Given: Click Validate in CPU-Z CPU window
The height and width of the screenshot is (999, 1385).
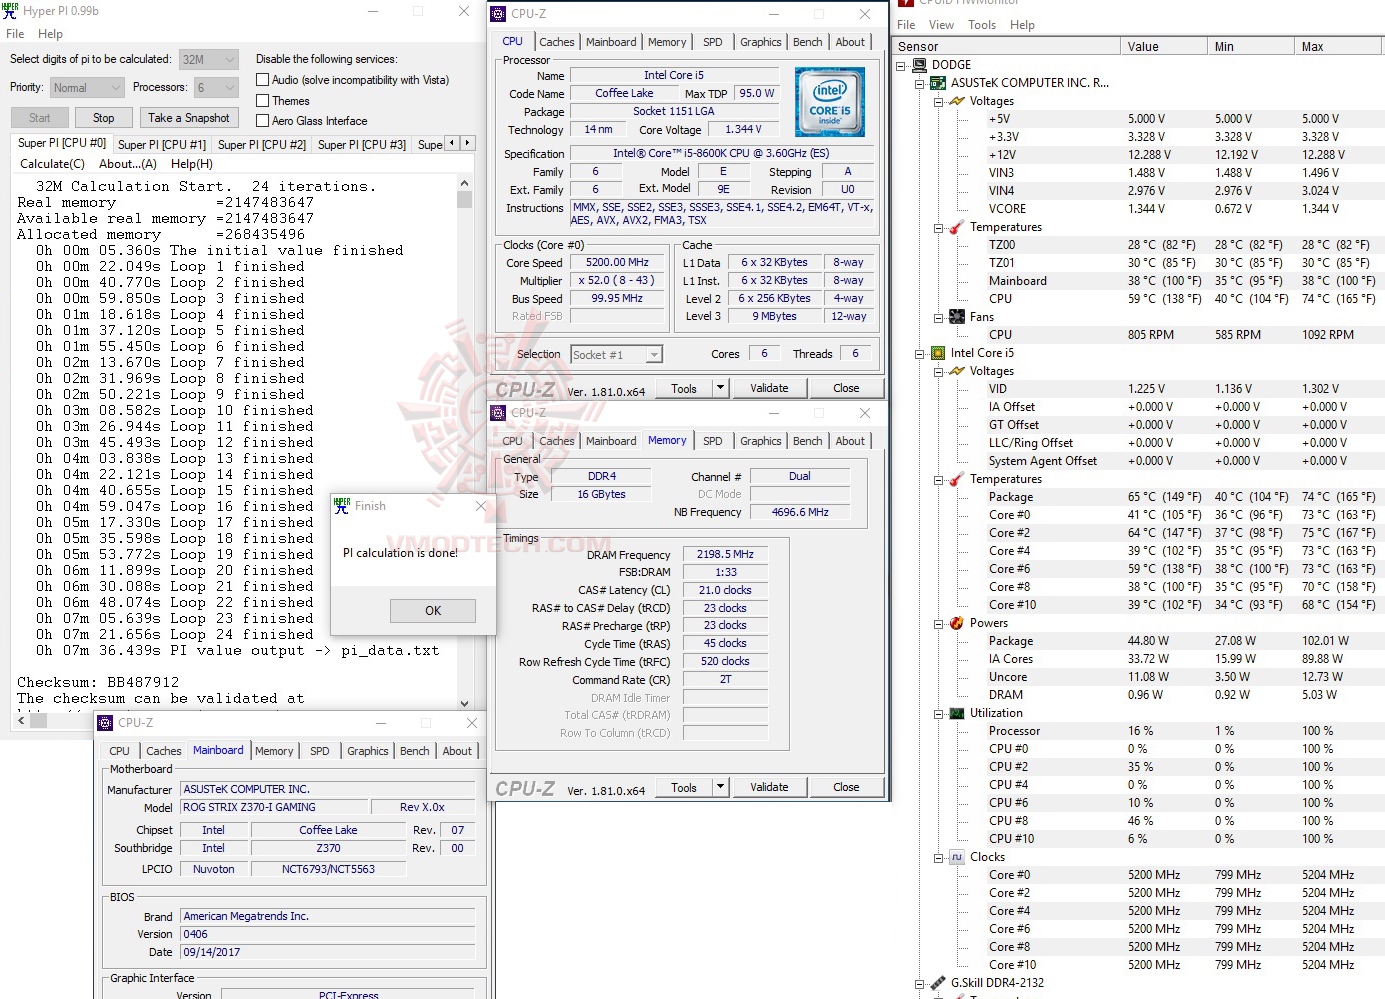Looking at the screenshot, I should point(769,388).
